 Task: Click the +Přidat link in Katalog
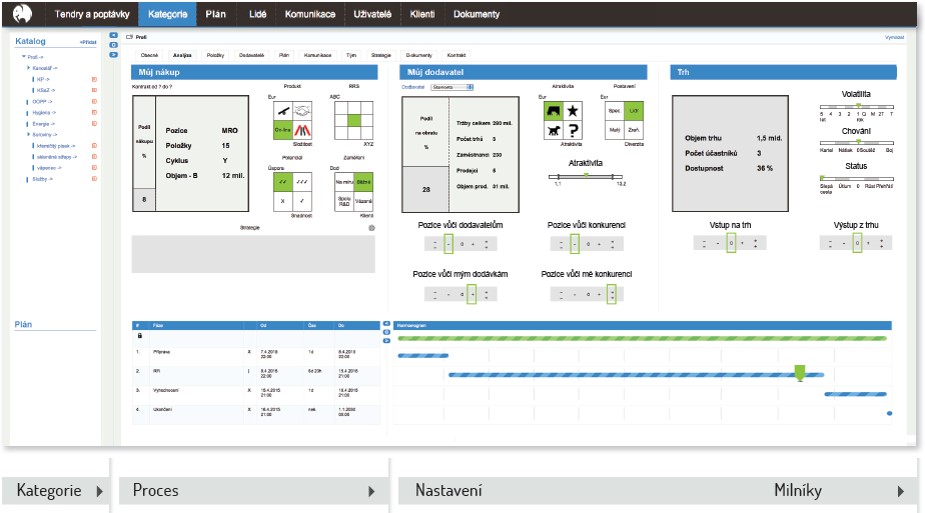pos(88,42)
